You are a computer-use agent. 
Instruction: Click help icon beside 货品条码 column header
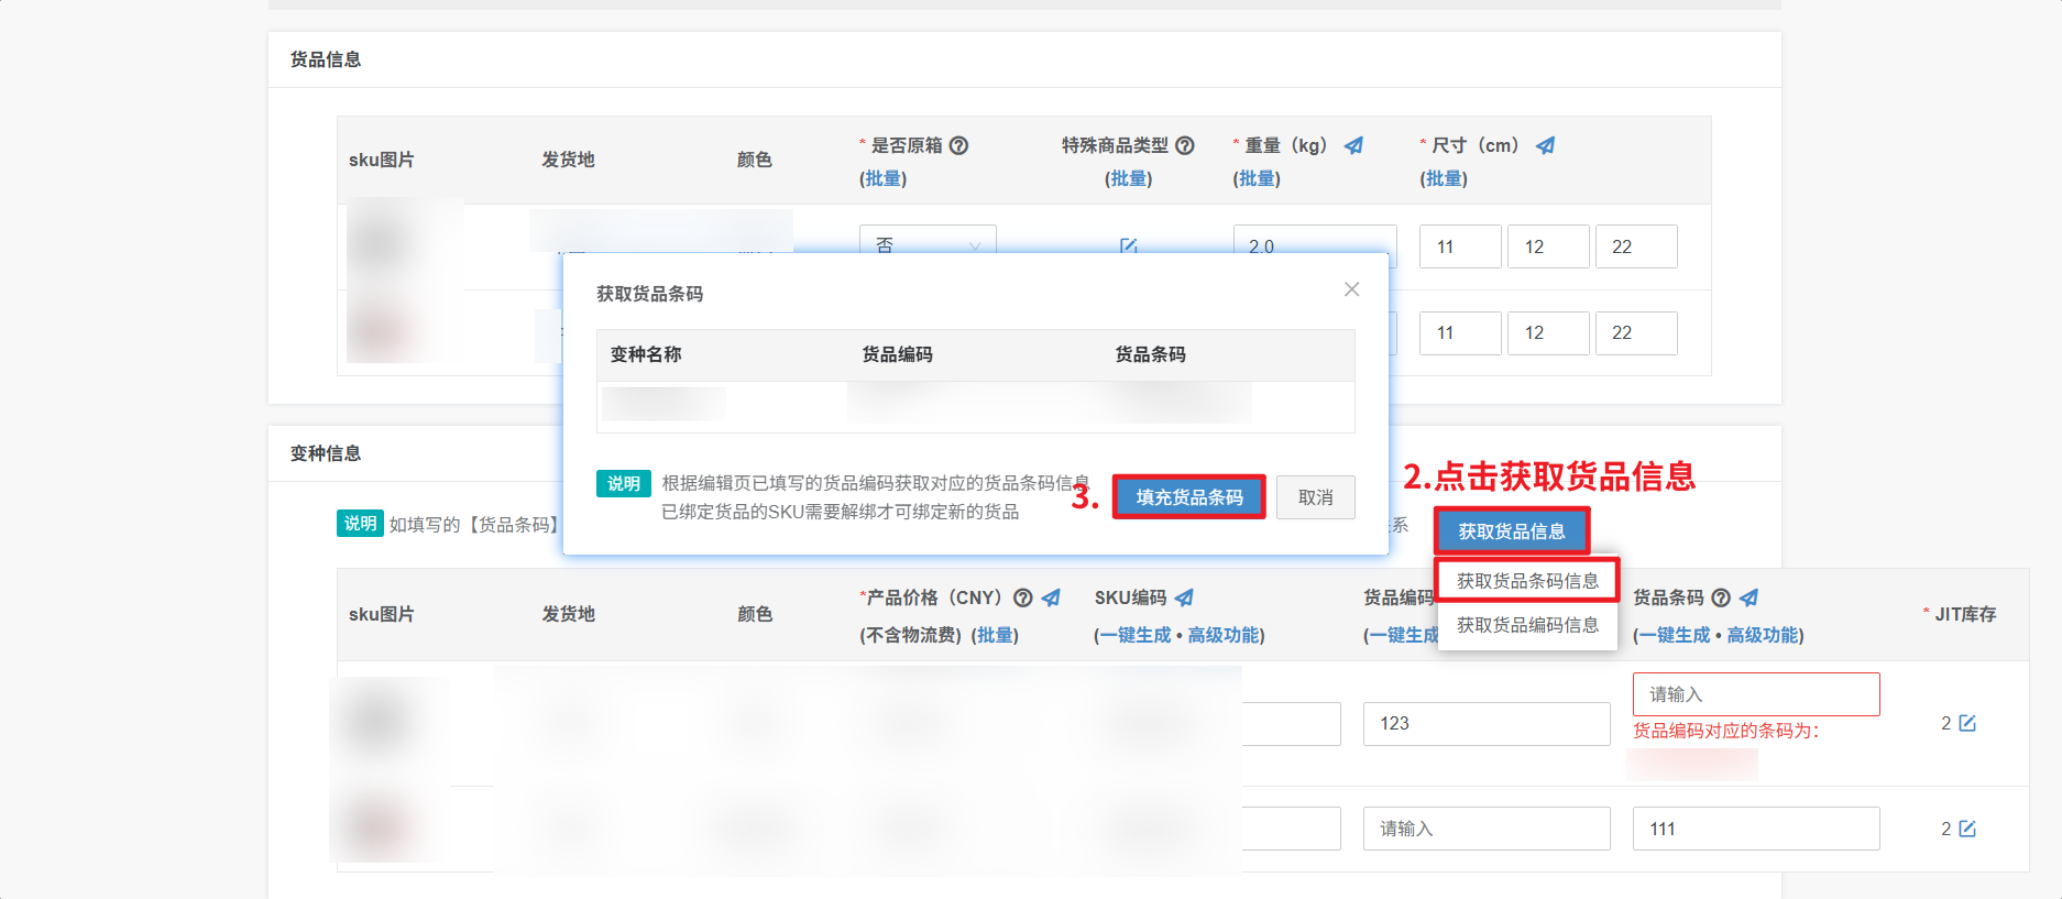pos(1721,598)
